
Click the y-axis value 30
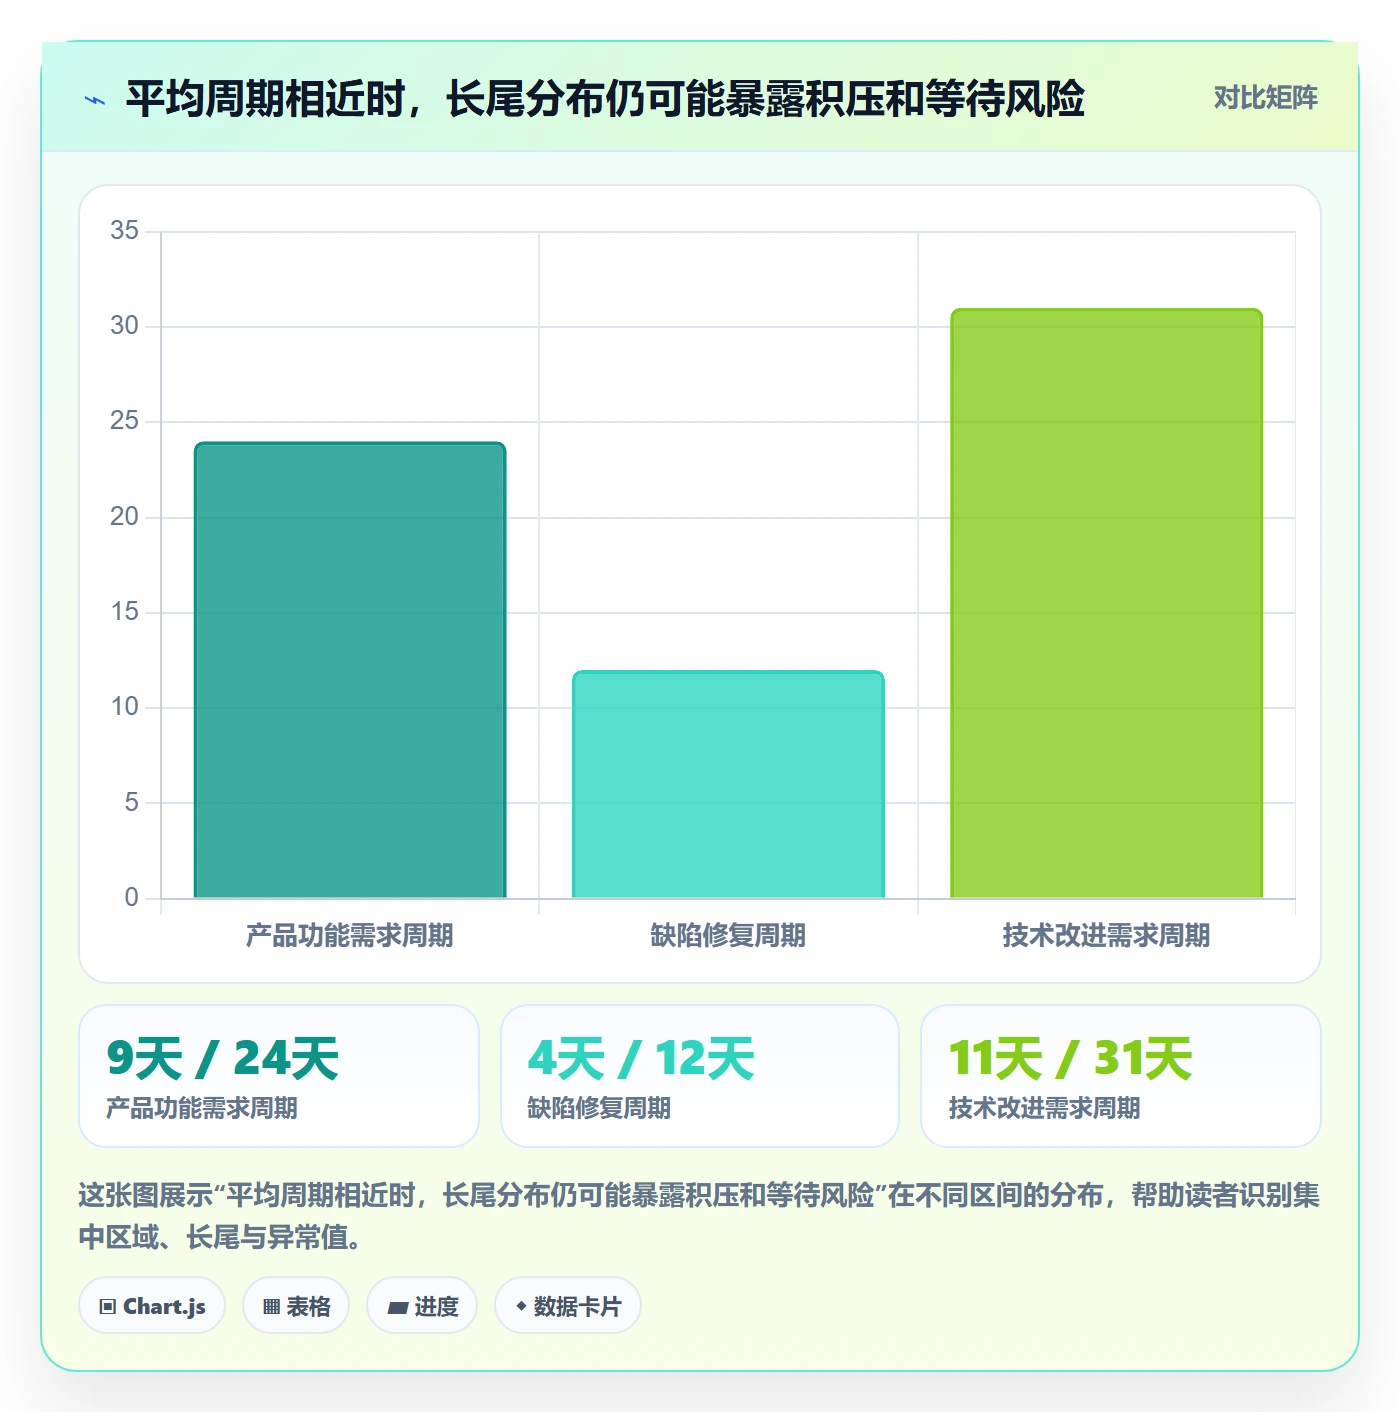pos(125,326)
